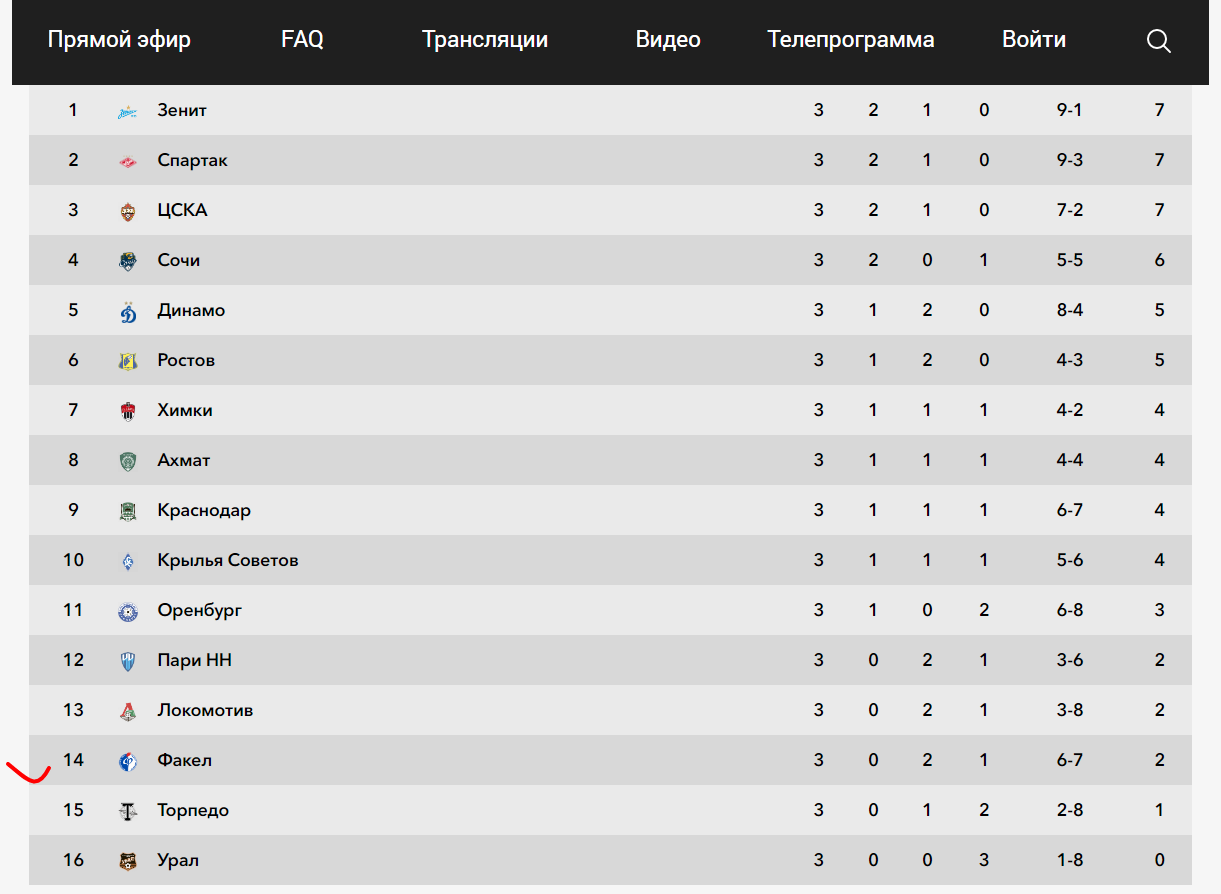Viewport: 1221px width, 894px height.
Task: Click the search magnifier icon
Action: pos(1158,41)
